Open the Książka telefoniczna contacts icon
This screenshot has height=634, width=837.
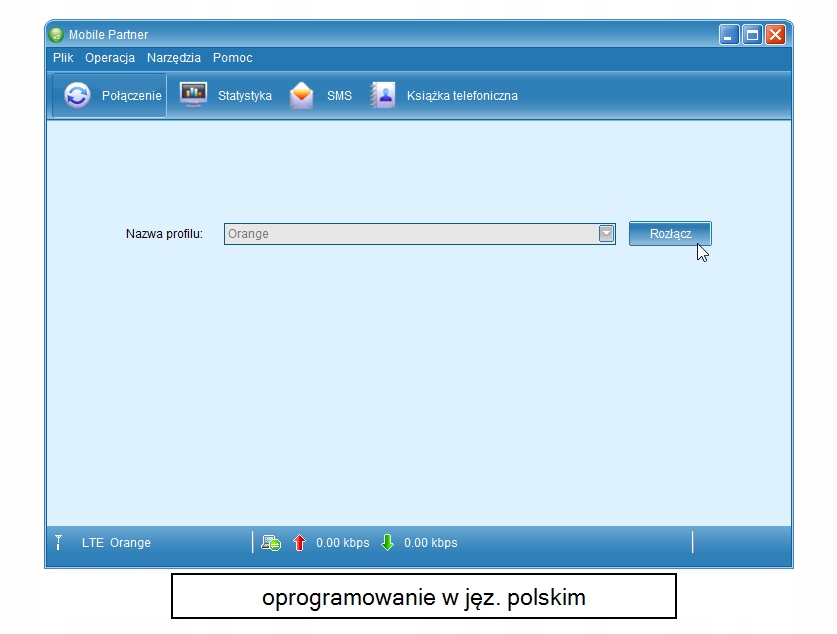point(383,96)
